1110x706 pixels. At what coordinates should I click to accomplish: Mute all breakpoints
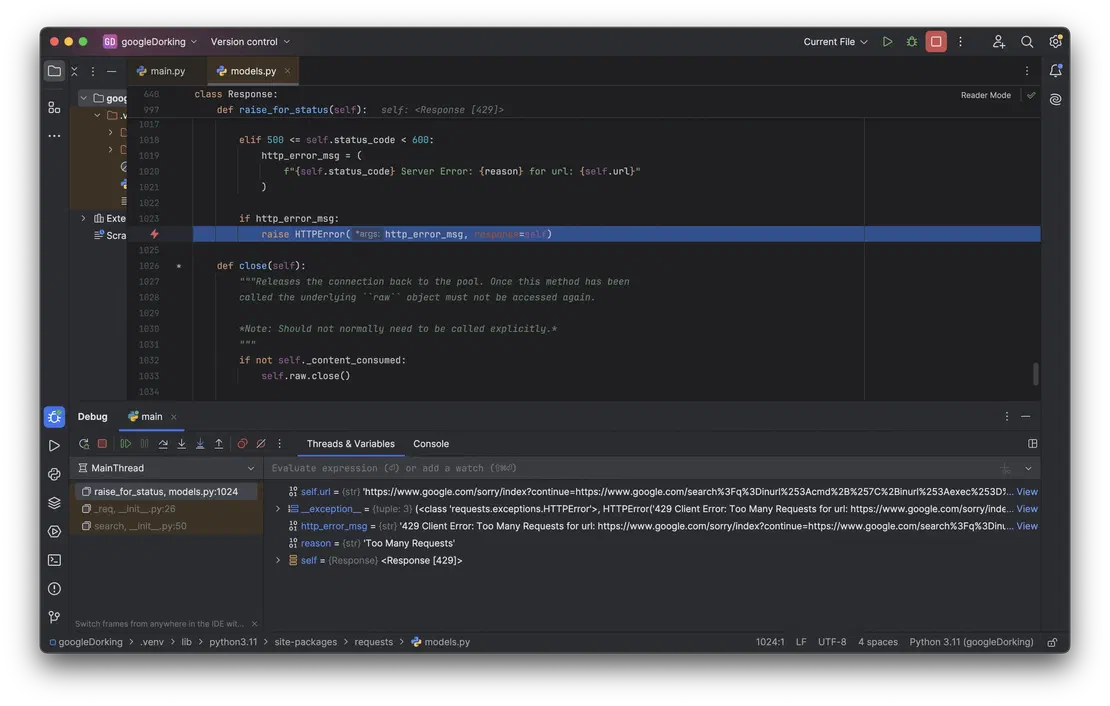point(261,444)
